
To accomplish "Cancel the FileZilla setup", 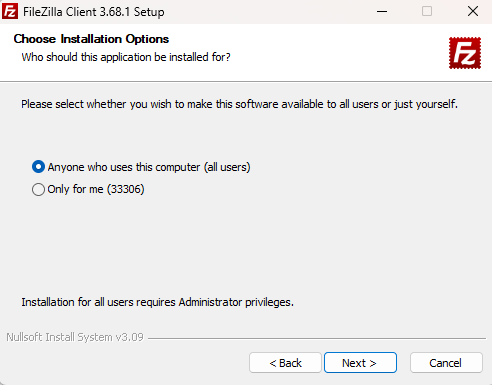I will (x=446, y=363).
